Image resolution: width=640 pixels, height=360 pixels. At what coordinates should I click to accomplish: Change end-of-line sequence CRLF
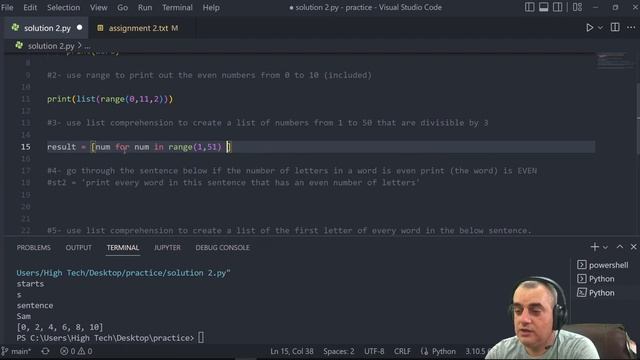(402, 351)
